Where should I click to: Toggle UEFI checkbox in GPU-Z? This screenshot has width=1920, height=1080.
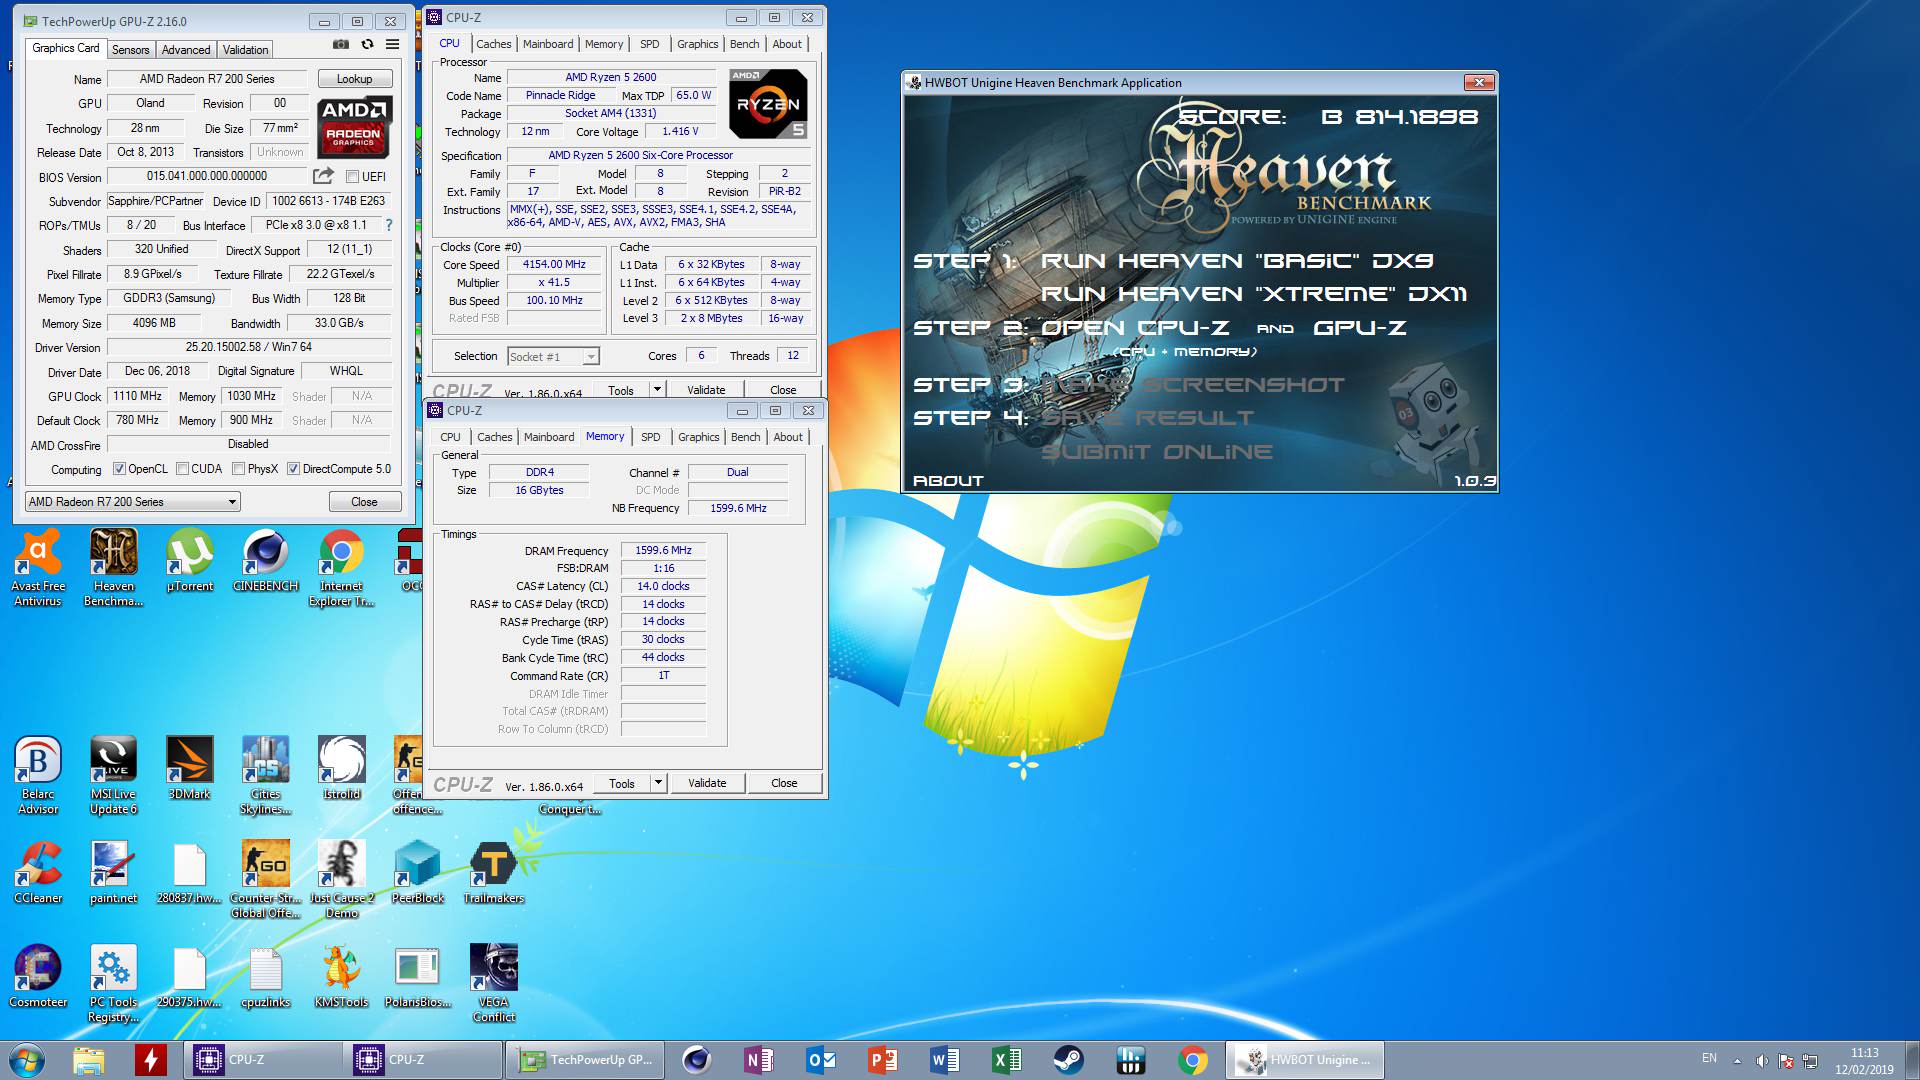pos(352,177)
